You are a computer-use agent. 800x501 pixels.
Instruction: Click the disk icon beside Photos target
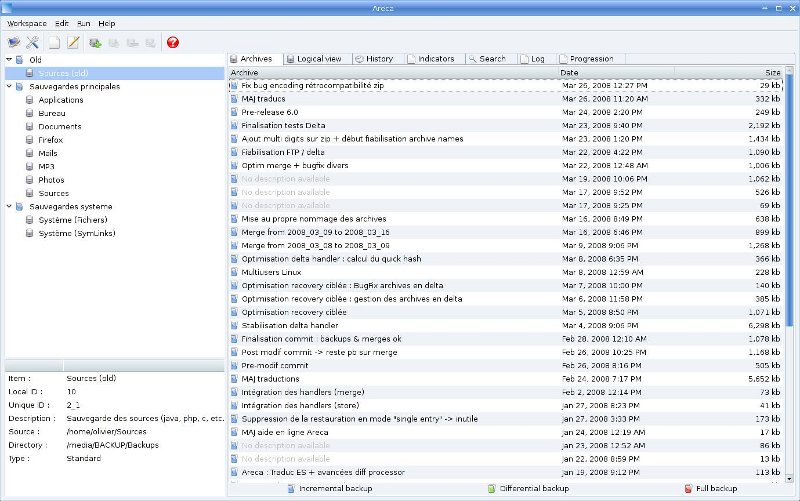30,180
